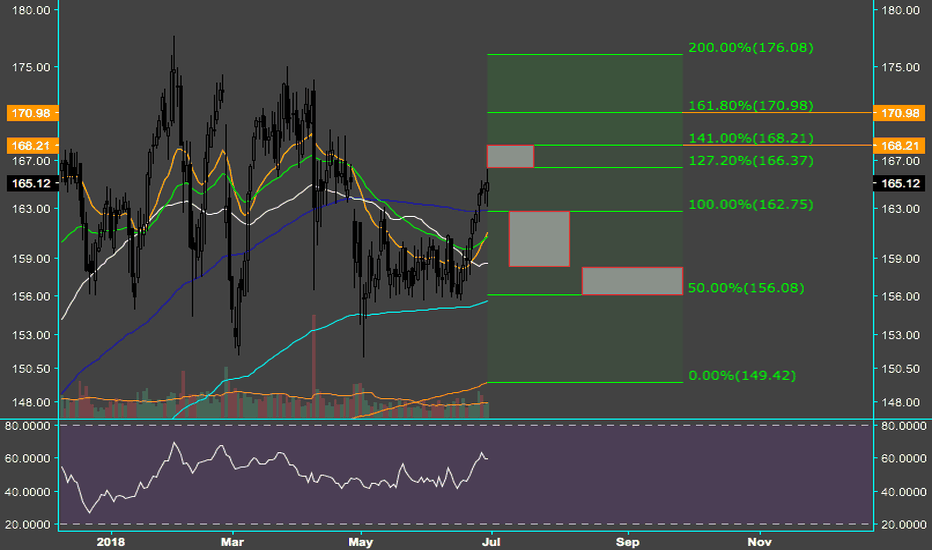Click the 40.0000 RSI level on left axis
Image resolution: width=932 pixels, height=550 pixels.
click(29, 492)
